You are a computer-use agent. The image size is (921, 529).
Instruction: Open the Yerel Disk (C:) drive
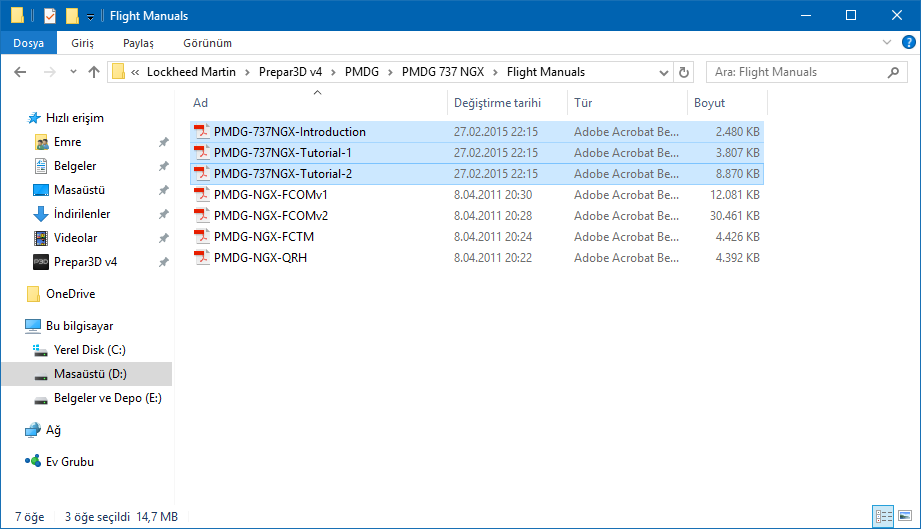tap(89, 350)
